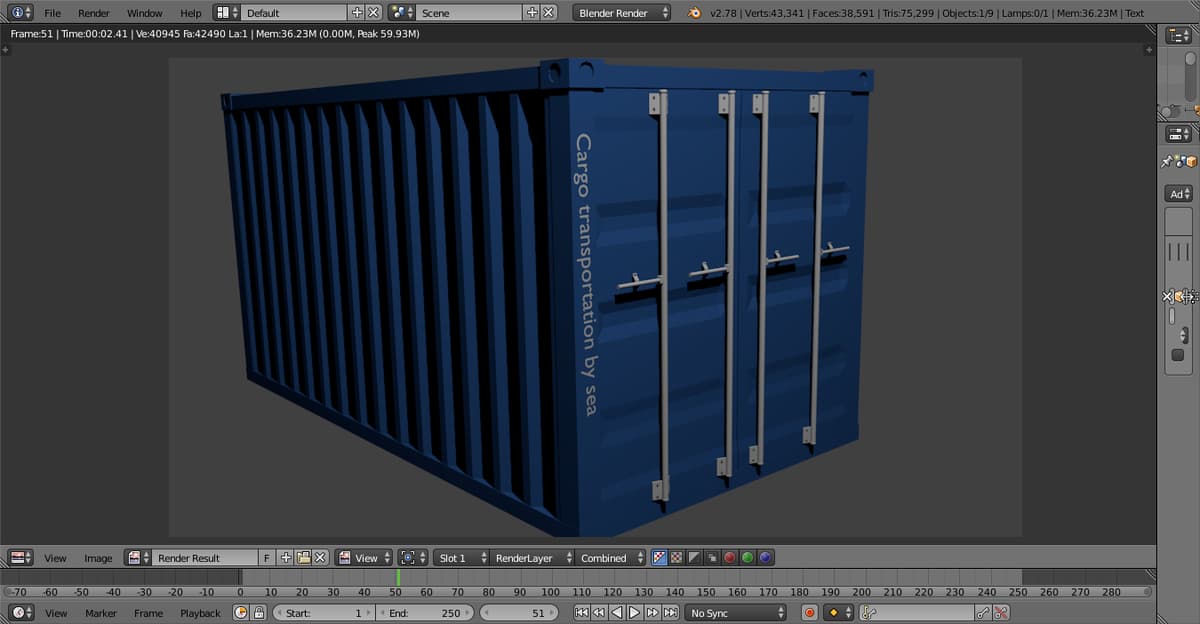Click the green current frame marker at 51
Viewport: 1200px width, 624px height.
point(398,578)
